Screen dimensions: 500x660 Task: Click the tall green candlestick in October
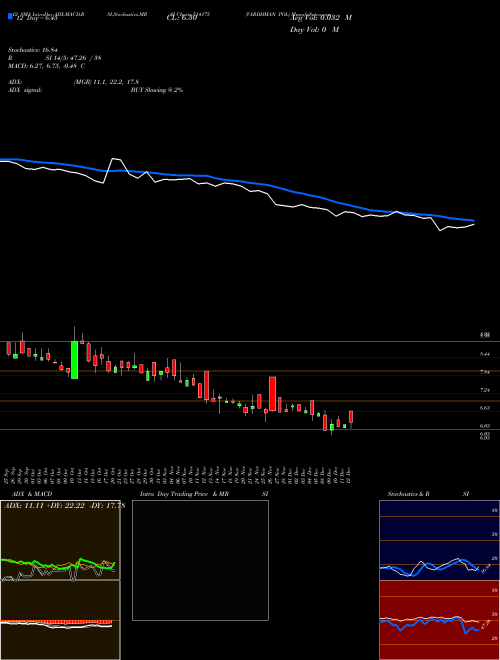(74, 360)
